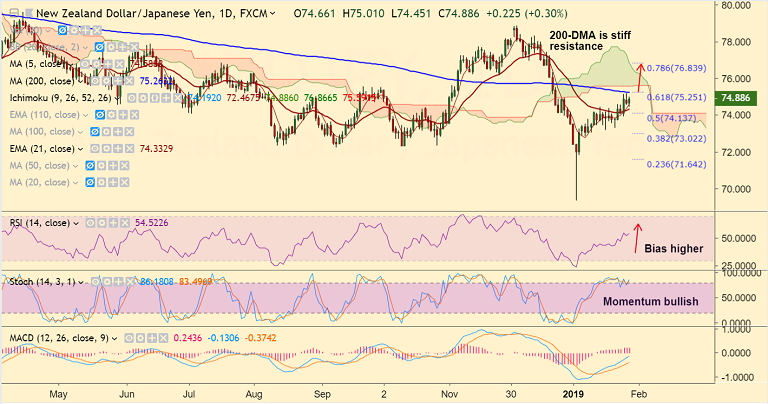Expand chevron next to EMA (110, close)

point(85,115)
